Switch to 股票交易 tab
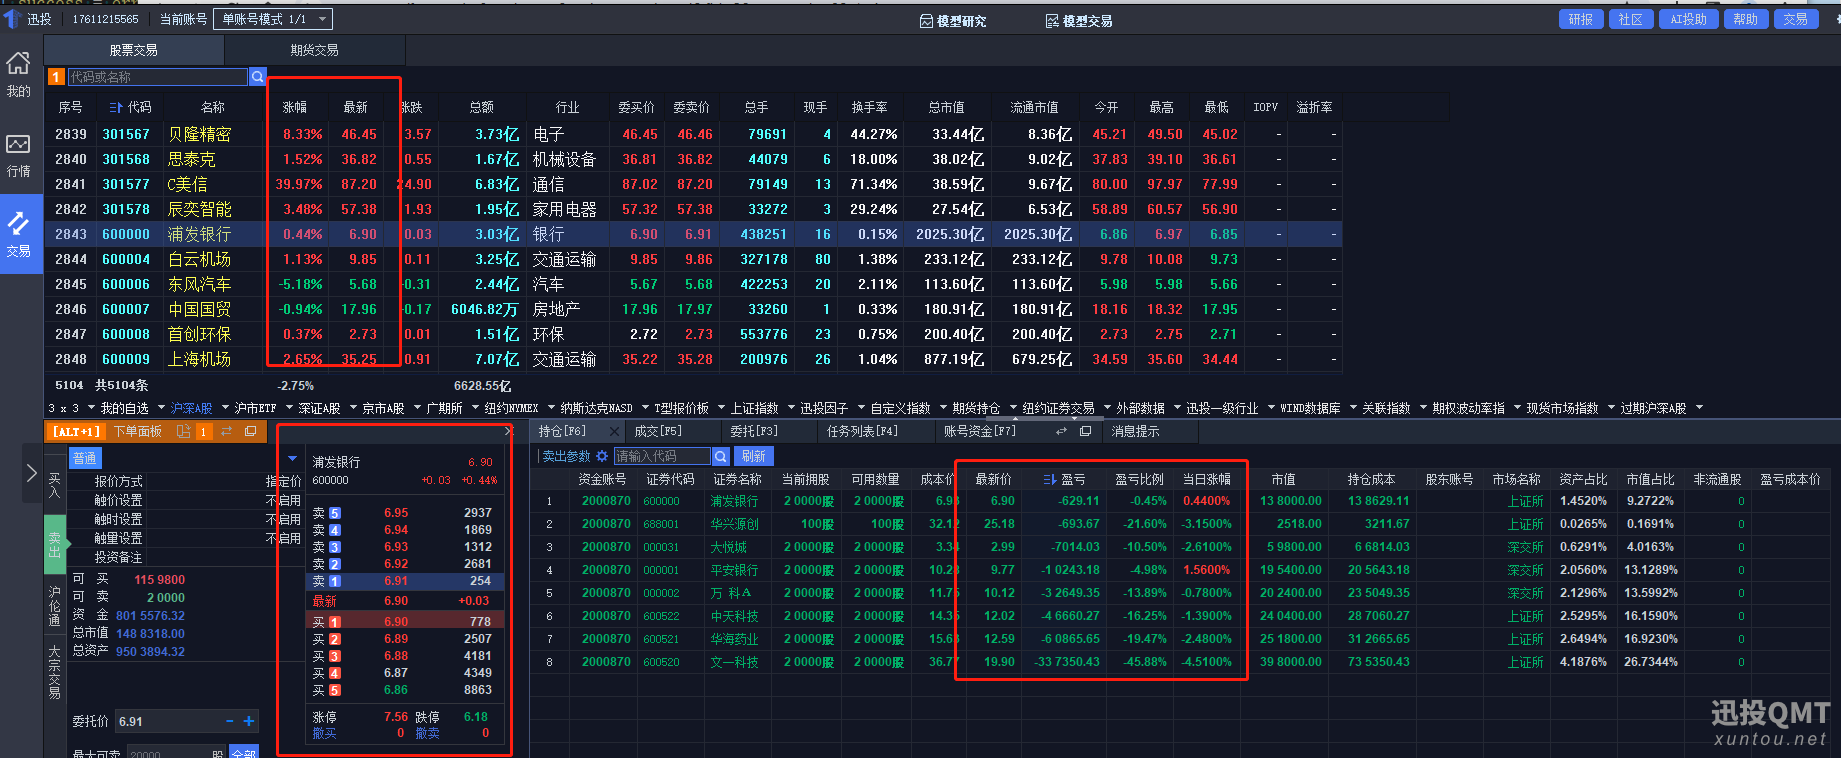1841x758 pixels. [x=134, y=50]
